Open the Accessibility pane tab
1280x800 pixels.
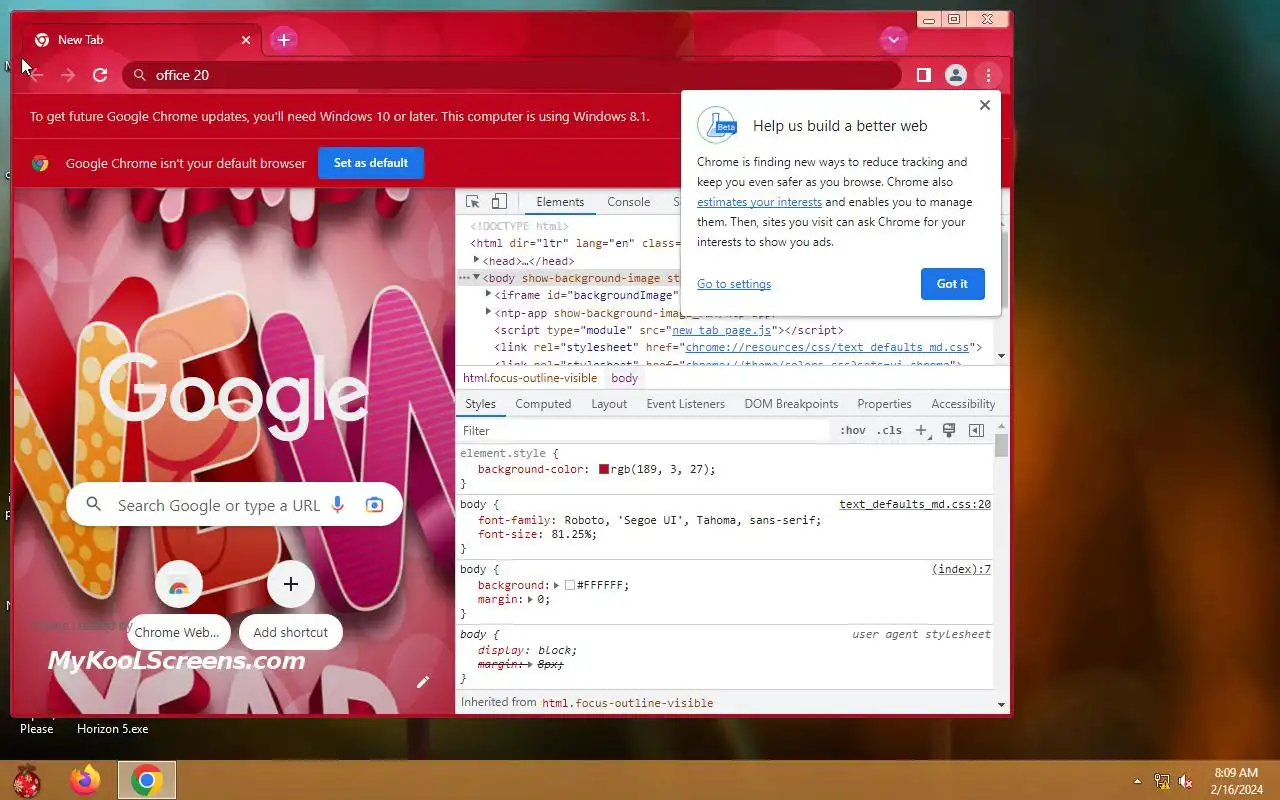coord(963,404)
